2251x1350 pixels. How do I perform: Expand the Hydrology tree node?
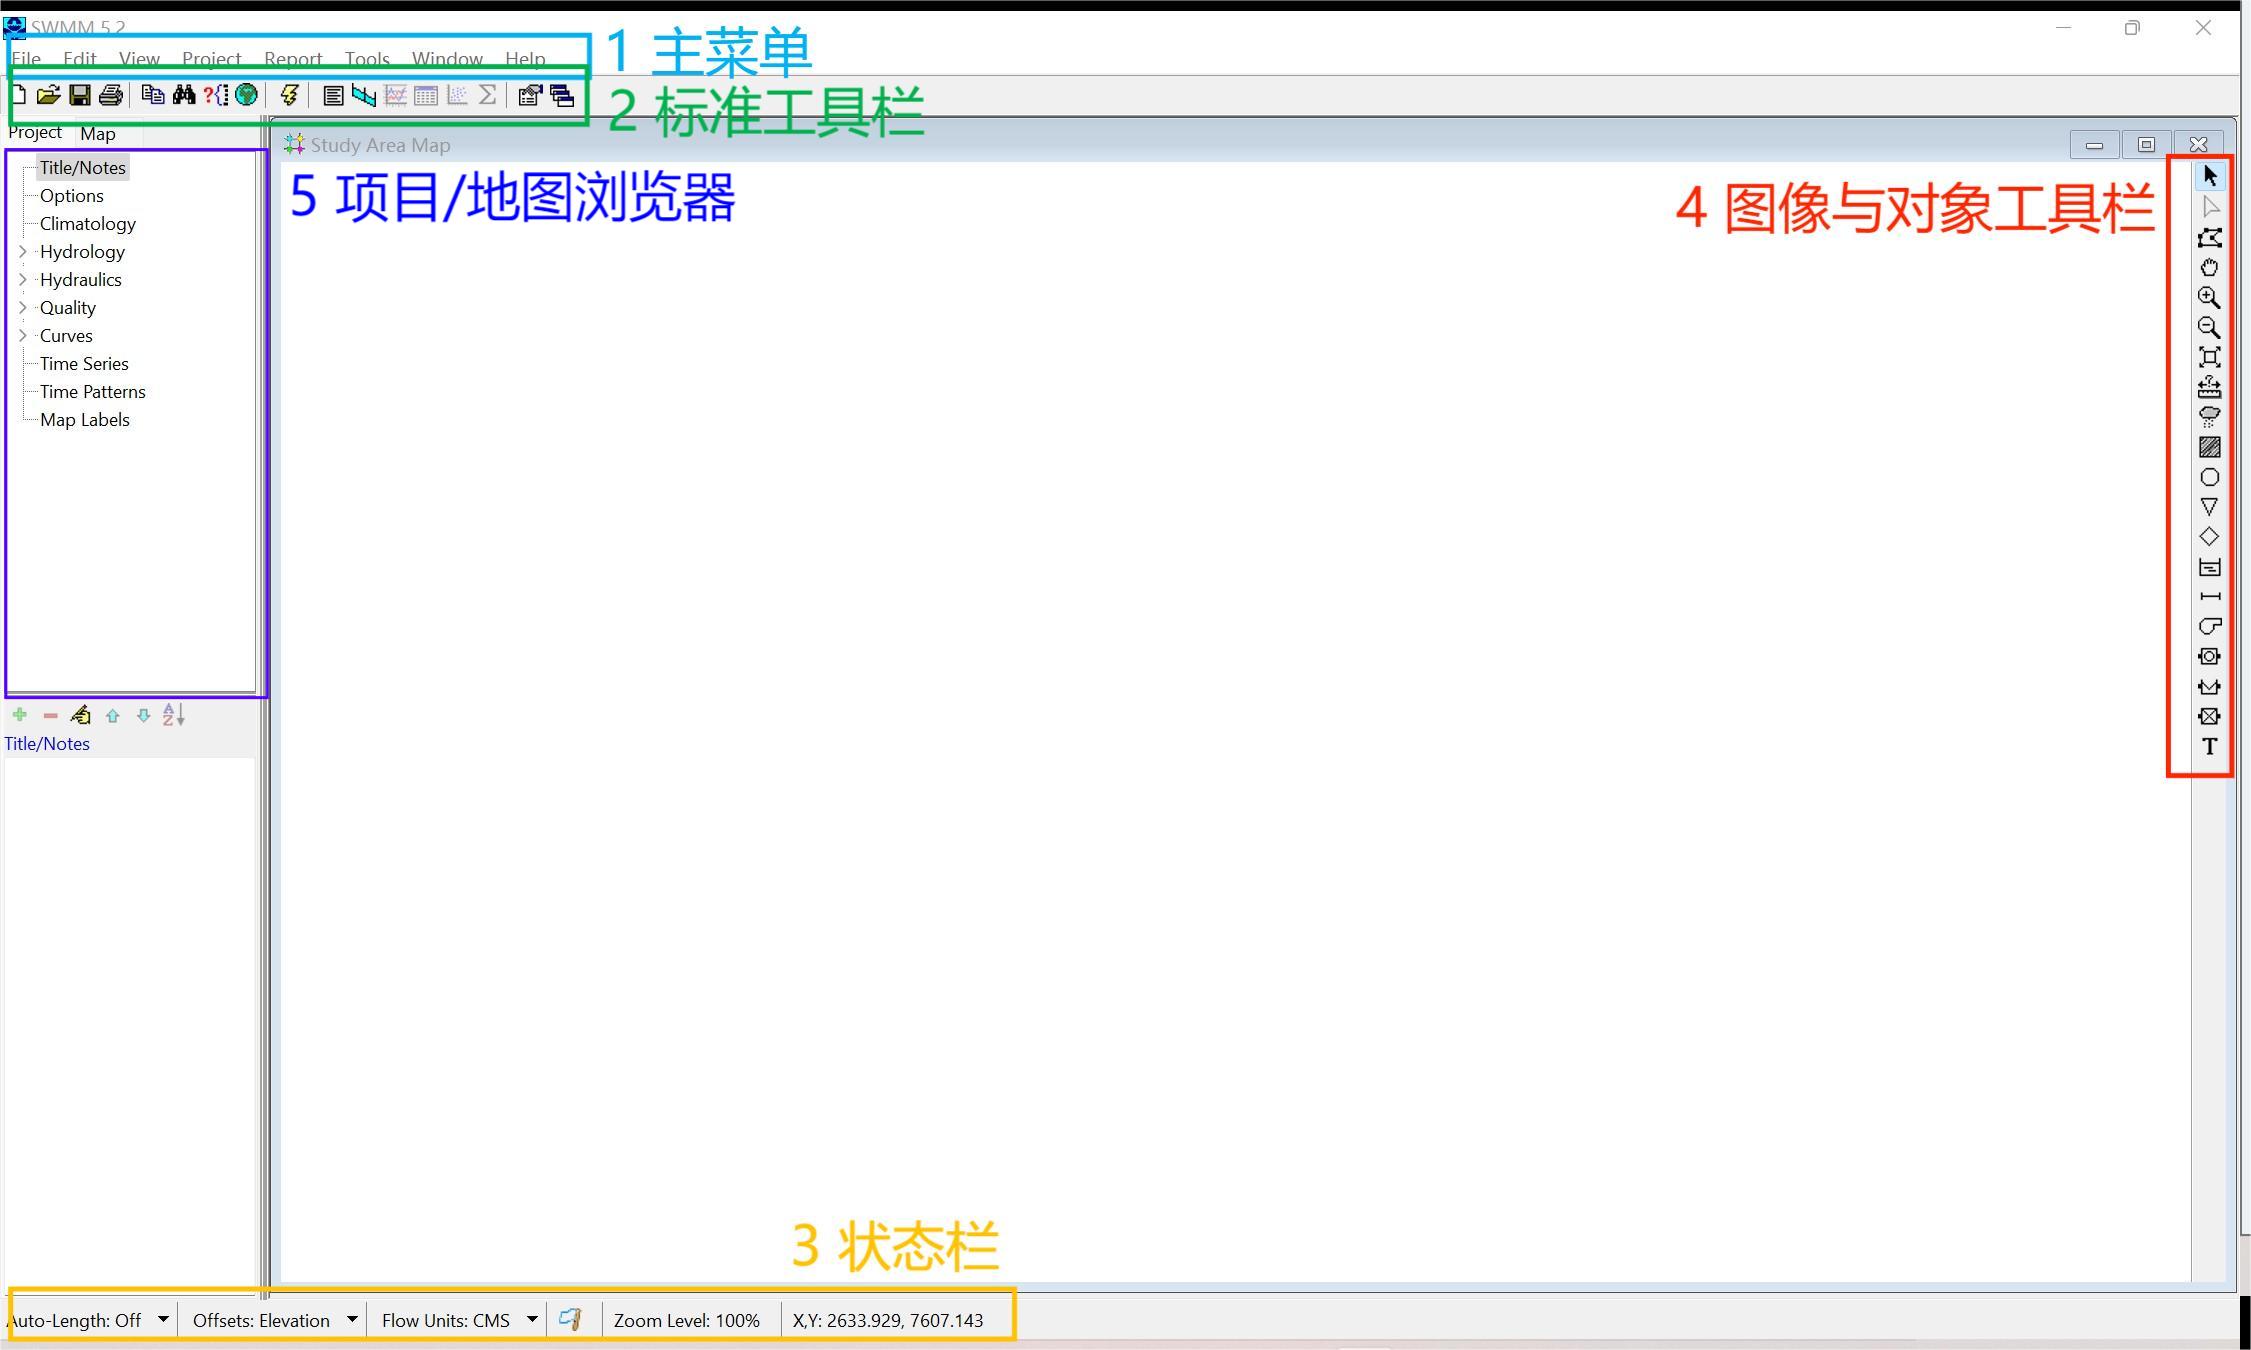tap(23, 252)
